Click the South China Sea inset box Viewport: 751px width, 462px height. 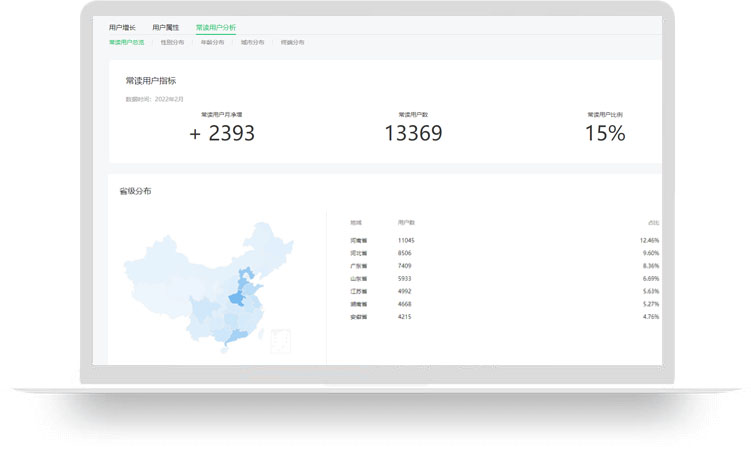(281, 340)
